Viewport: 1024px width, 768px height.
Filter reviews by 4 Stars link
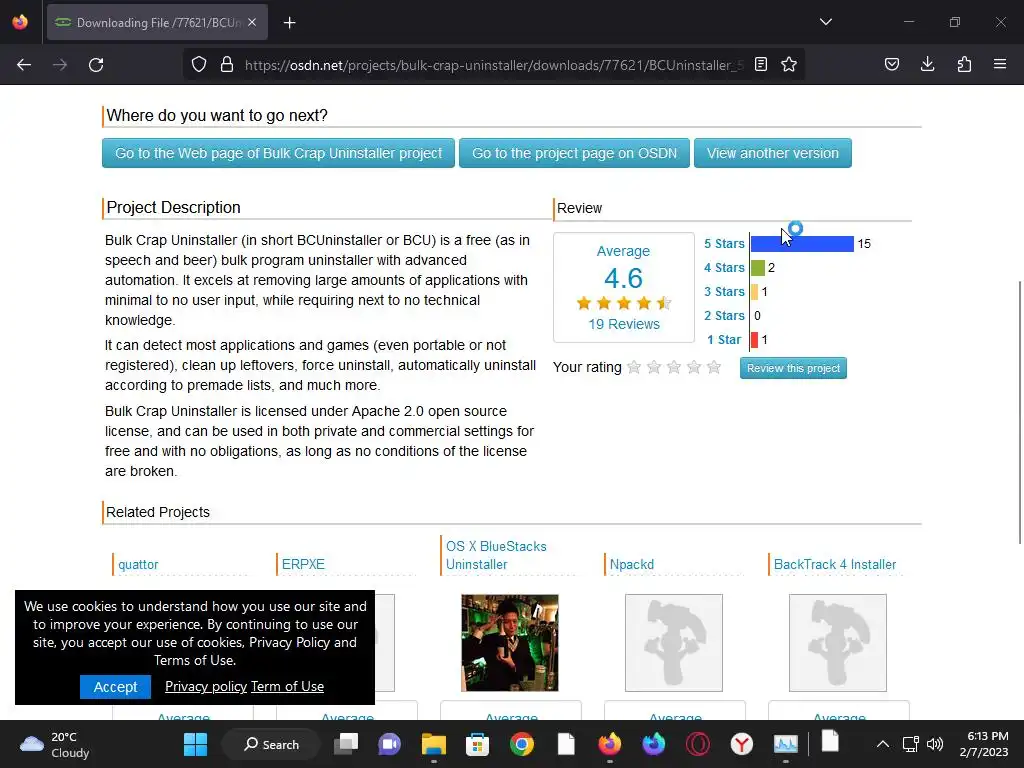coord(724,268)
